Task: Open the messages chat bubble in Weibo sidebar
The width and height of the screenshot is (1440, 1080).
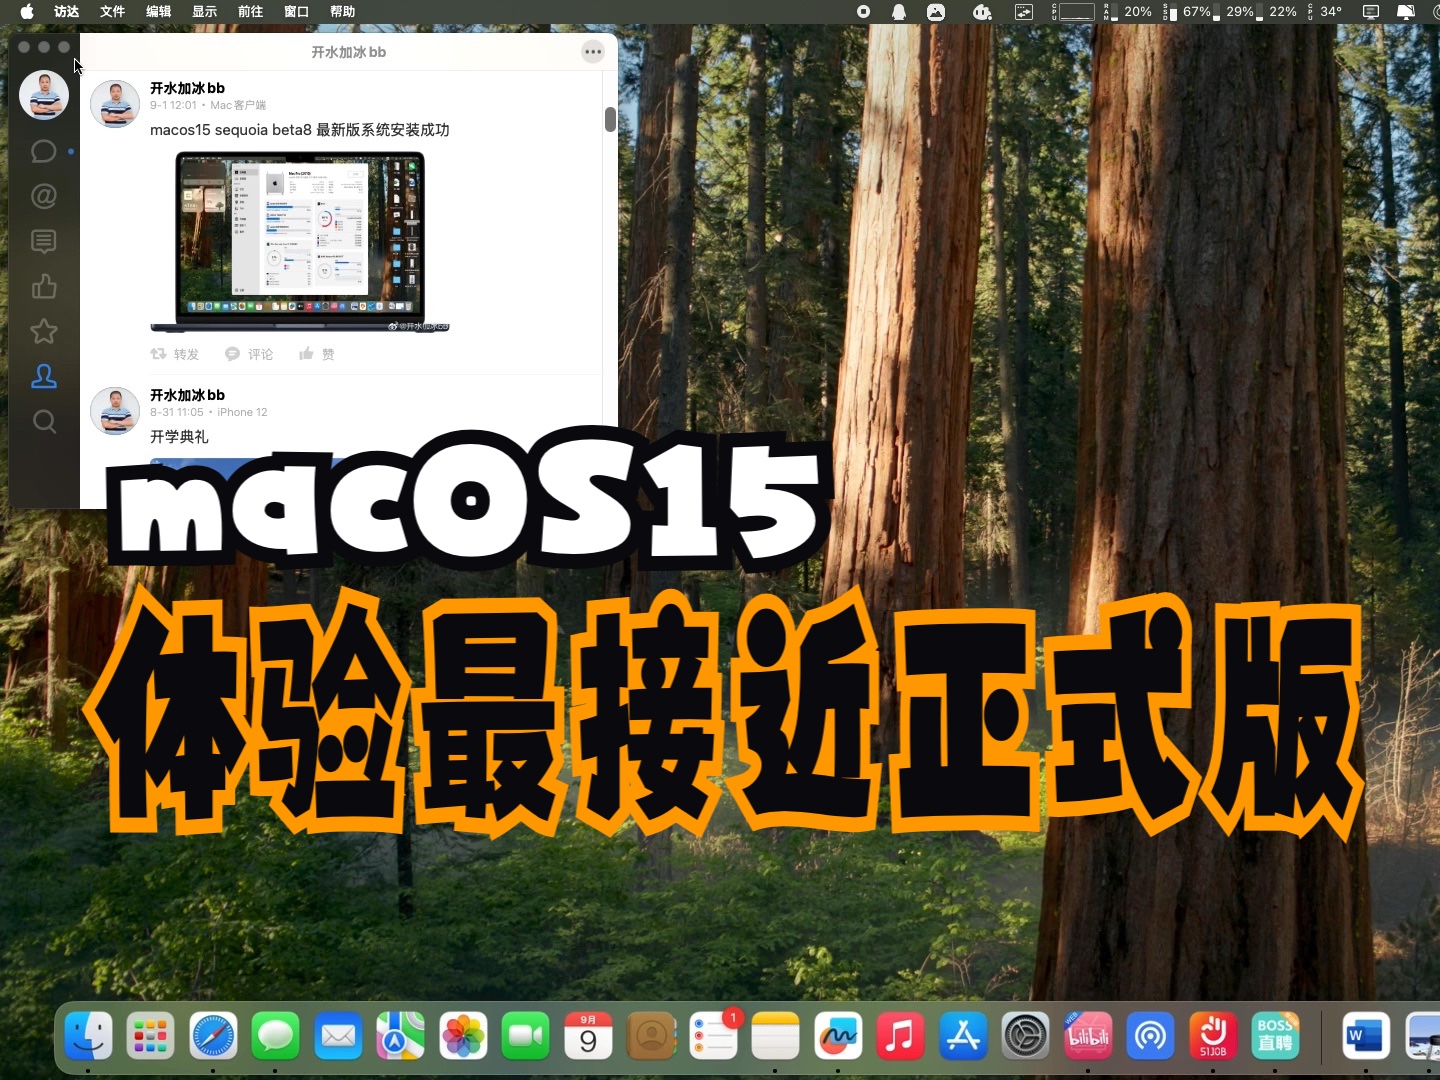Action: click(x=43, y=151)
